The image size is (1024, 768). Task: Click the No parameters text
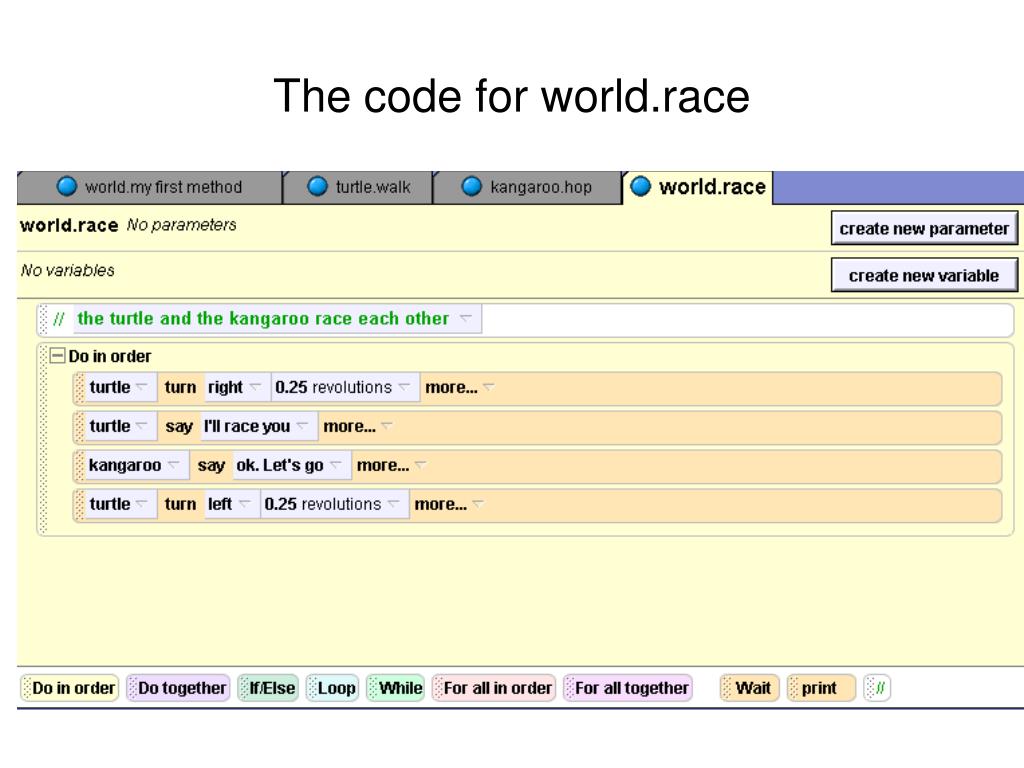(x=182, y=225)
